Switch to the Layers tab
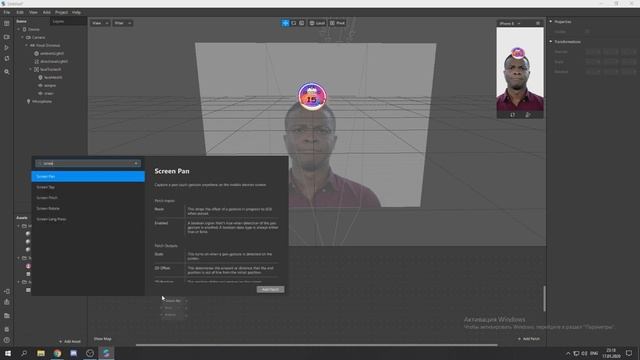 (x=58, y=21)
